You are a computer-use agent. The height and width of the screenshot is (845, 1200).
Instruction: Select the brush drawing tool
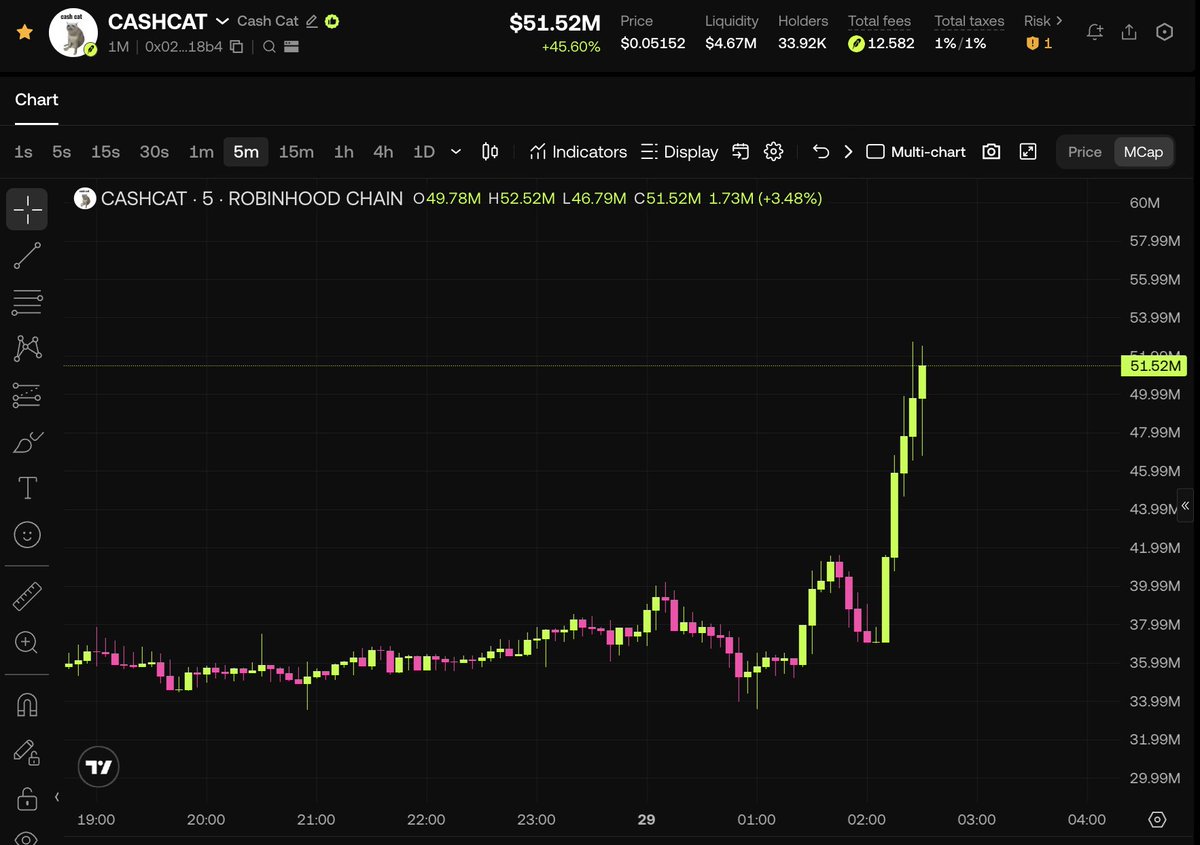(27, 442)
